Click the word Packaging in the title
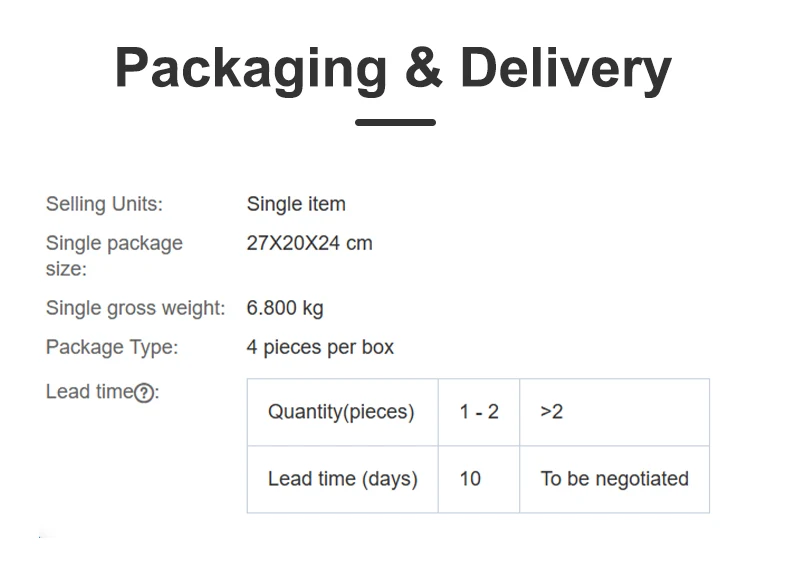The width and height of the screenshot is (790, 568). click(x=251, y=68)
